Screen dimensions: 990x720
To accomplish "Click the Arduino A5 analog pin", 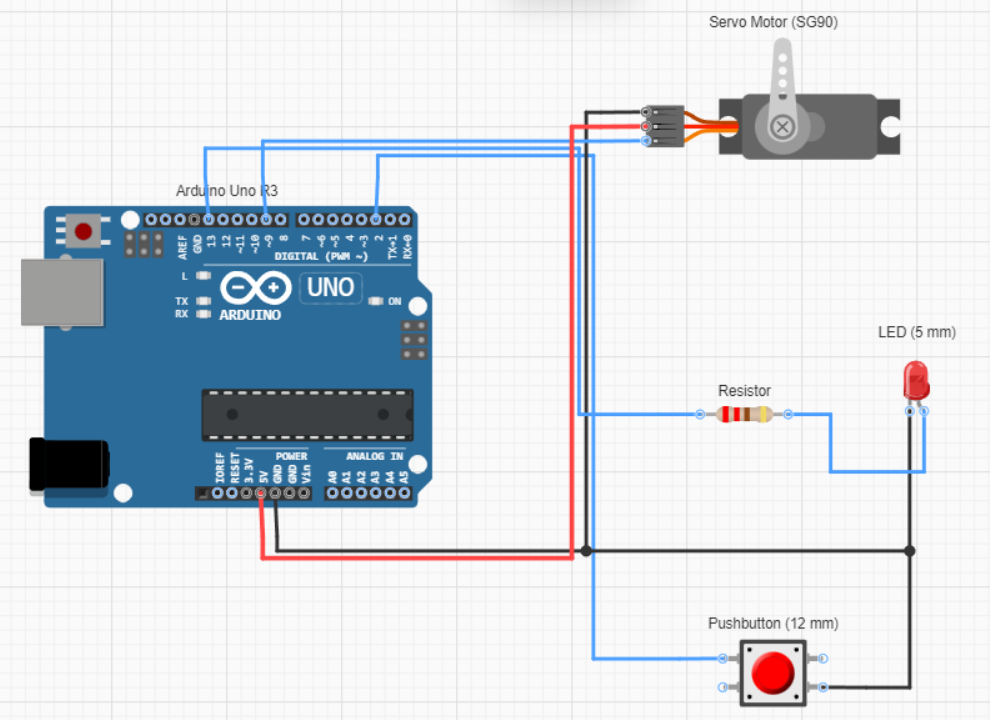I will coord(405,493).
